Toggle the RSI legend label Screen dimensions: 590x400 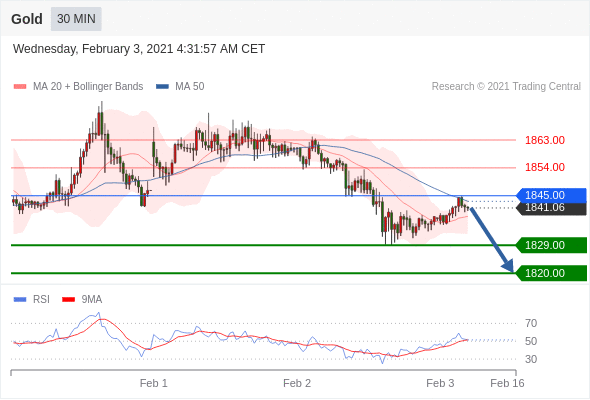click(x=41, y=300)
